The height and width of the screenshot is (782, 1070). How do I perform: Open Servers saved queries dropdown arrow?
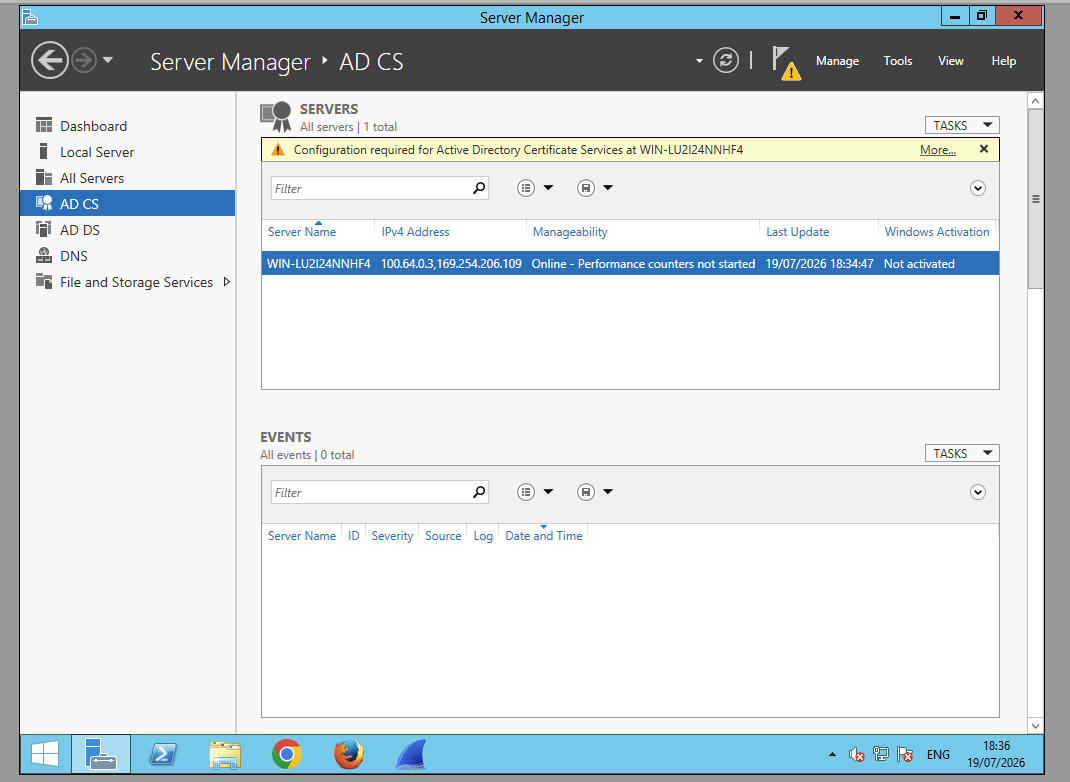608,188
